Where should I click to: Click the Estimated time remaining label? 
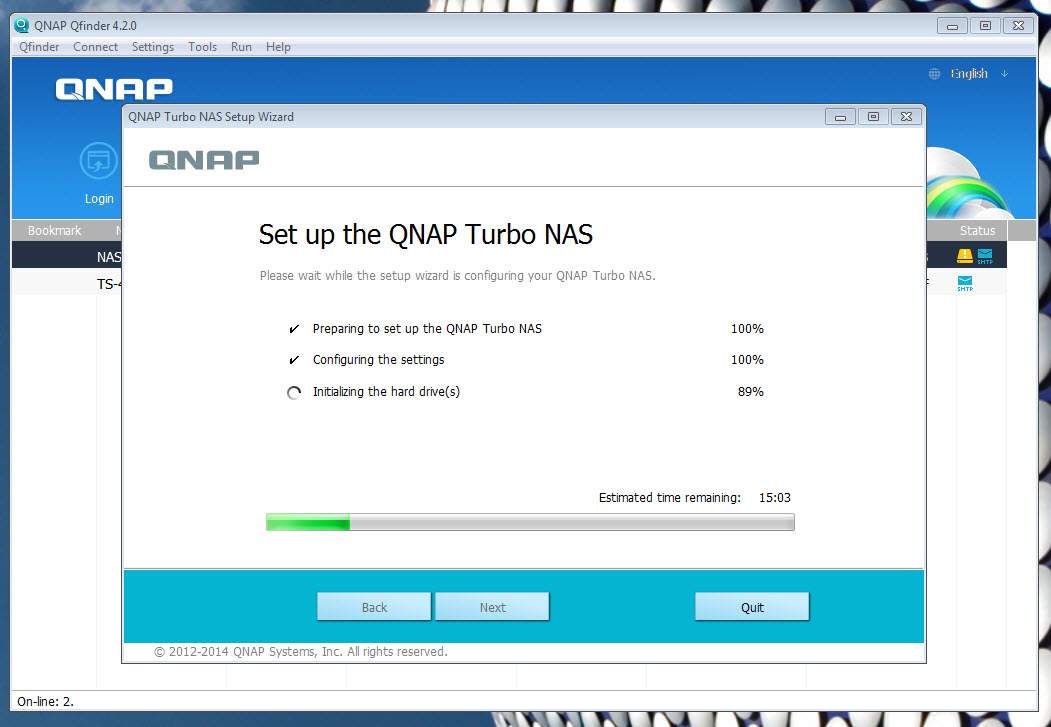[x=670, y=498]
